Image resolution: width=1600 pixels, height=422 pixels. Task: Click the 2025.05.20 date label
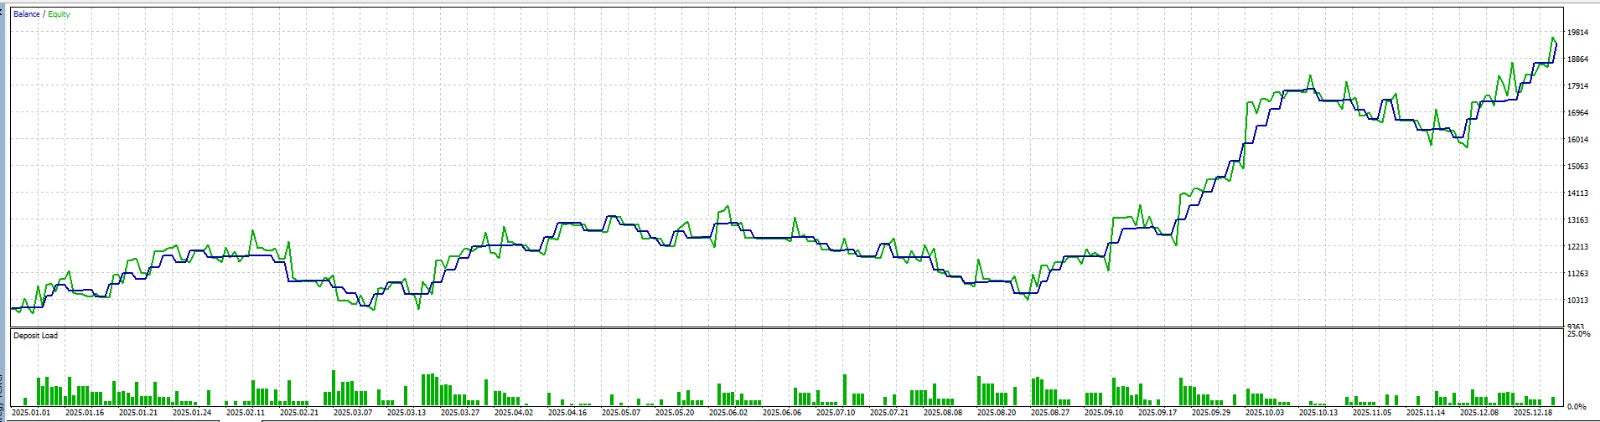pos(675,412)
